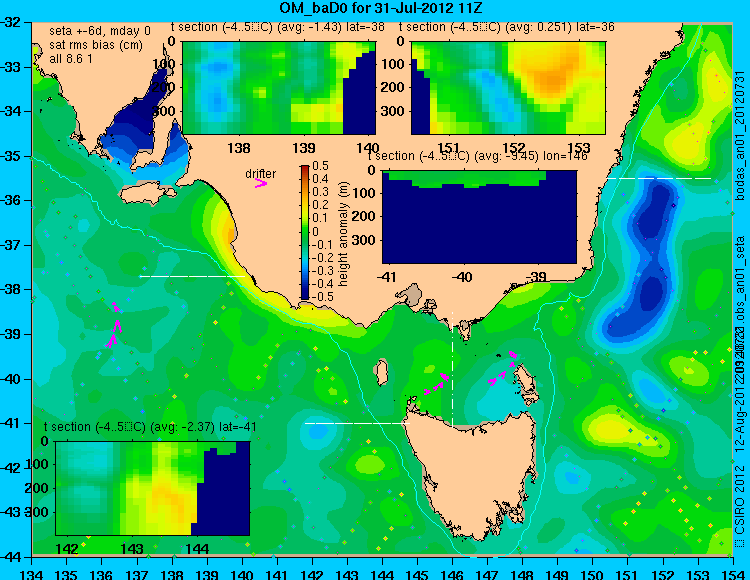Click the 'height anomaly (m)' axis label
The width and height of the screenshot is (750, 580).
coord(343,234)
